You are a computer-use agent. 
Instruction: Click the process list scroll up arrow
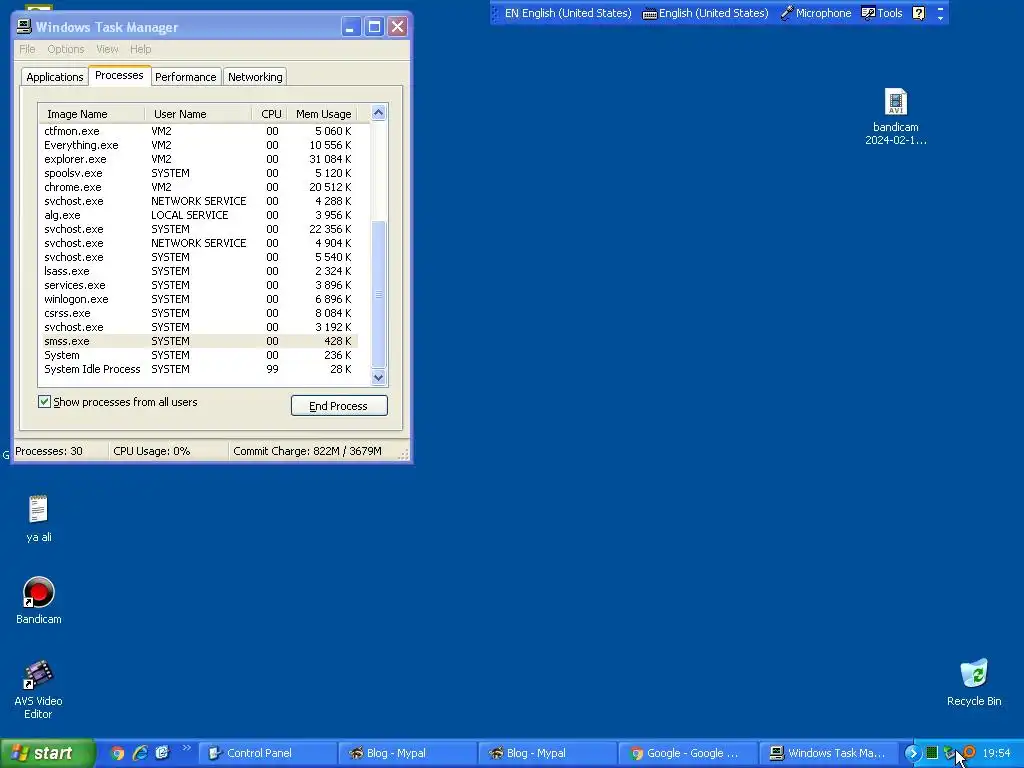[x=378, y=113]
